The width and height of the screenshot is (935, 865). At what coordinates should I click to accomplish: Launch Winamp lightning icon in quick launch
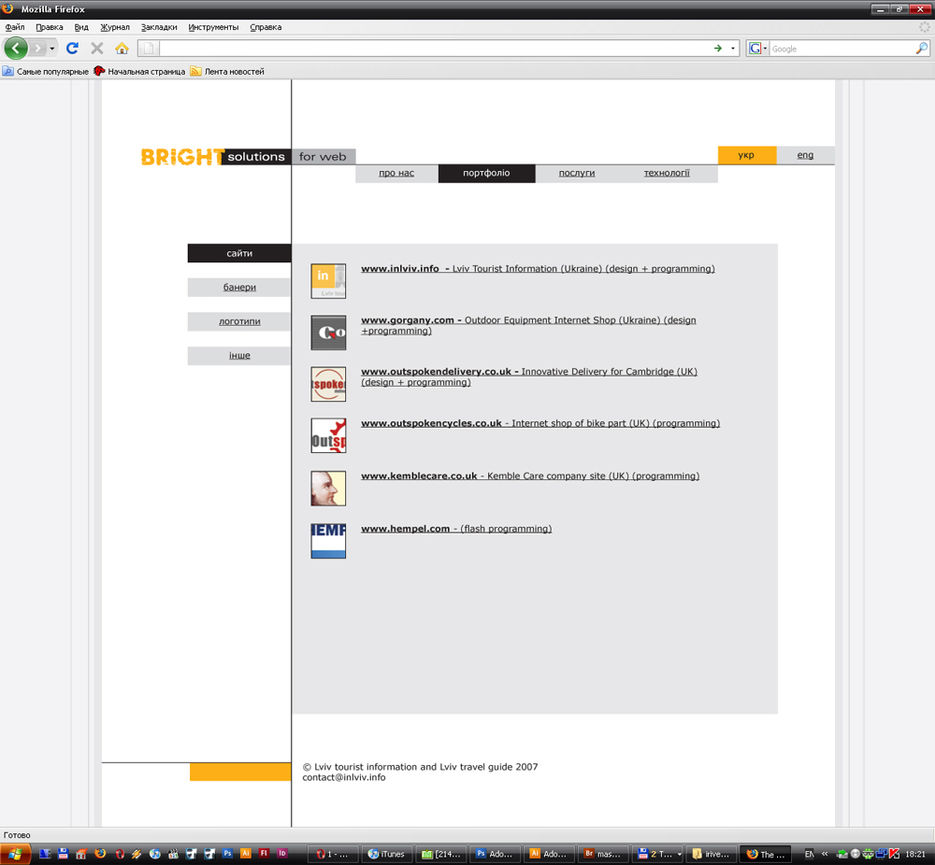[x=137, y=854]
